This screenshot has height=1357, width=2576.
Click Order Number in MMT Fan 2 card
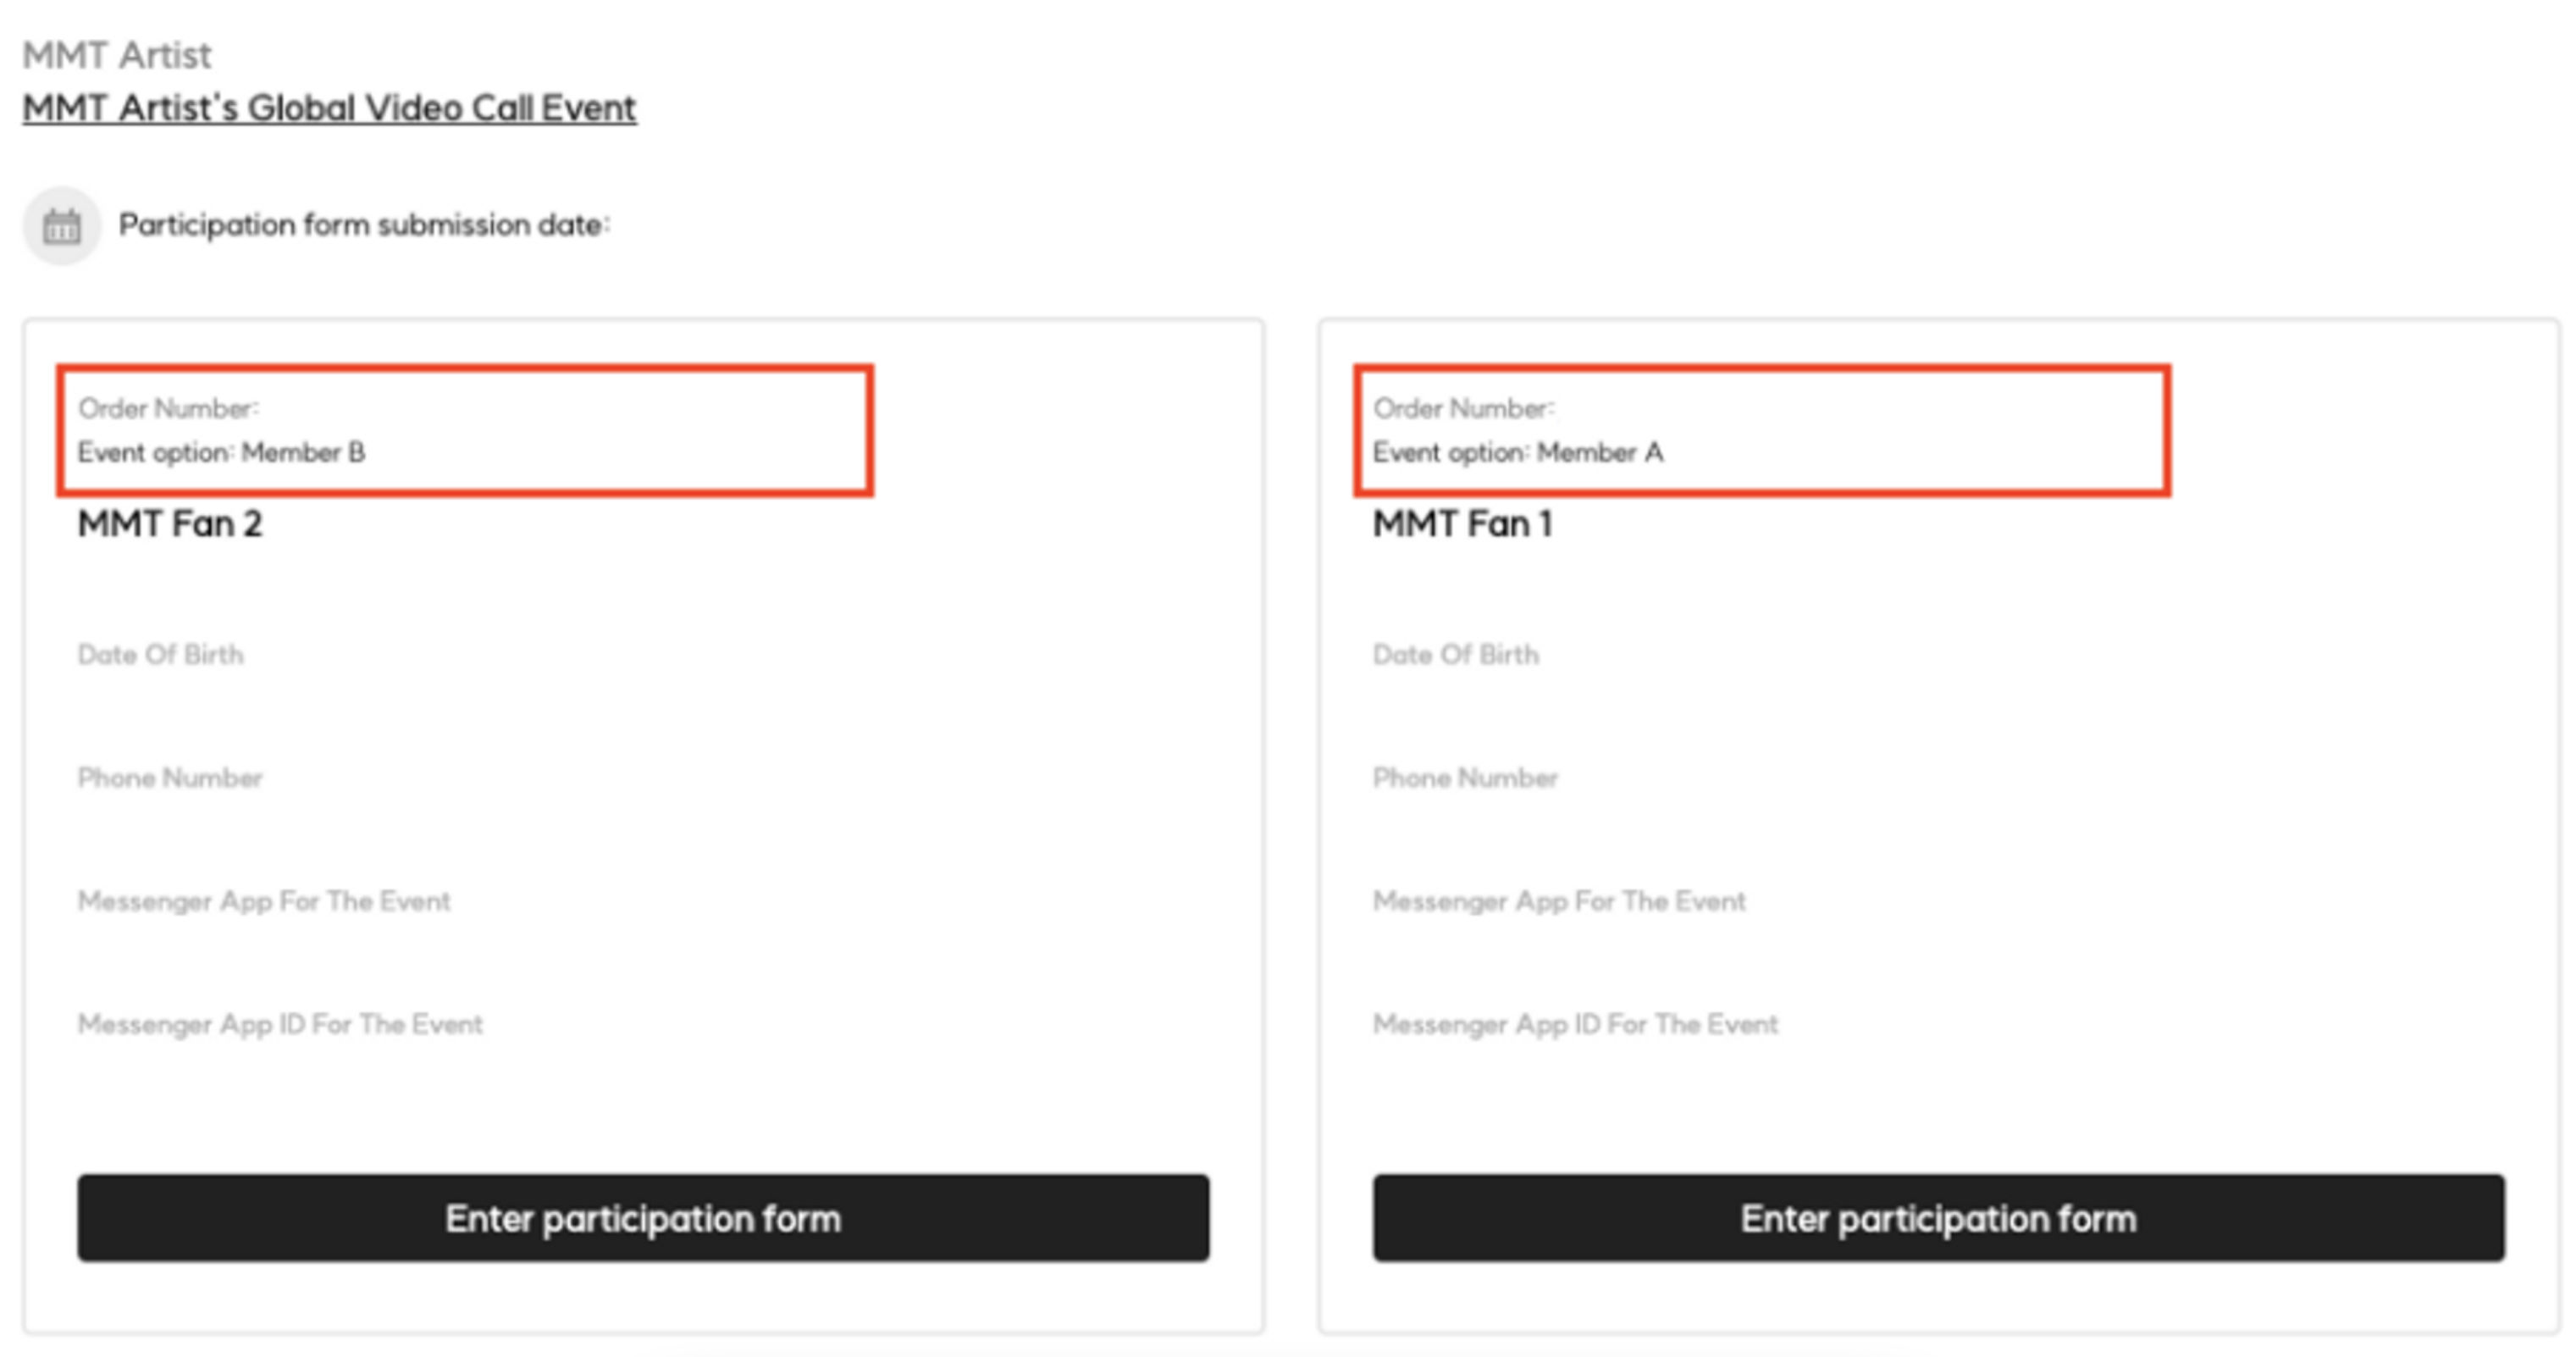(x=168, y=408)
